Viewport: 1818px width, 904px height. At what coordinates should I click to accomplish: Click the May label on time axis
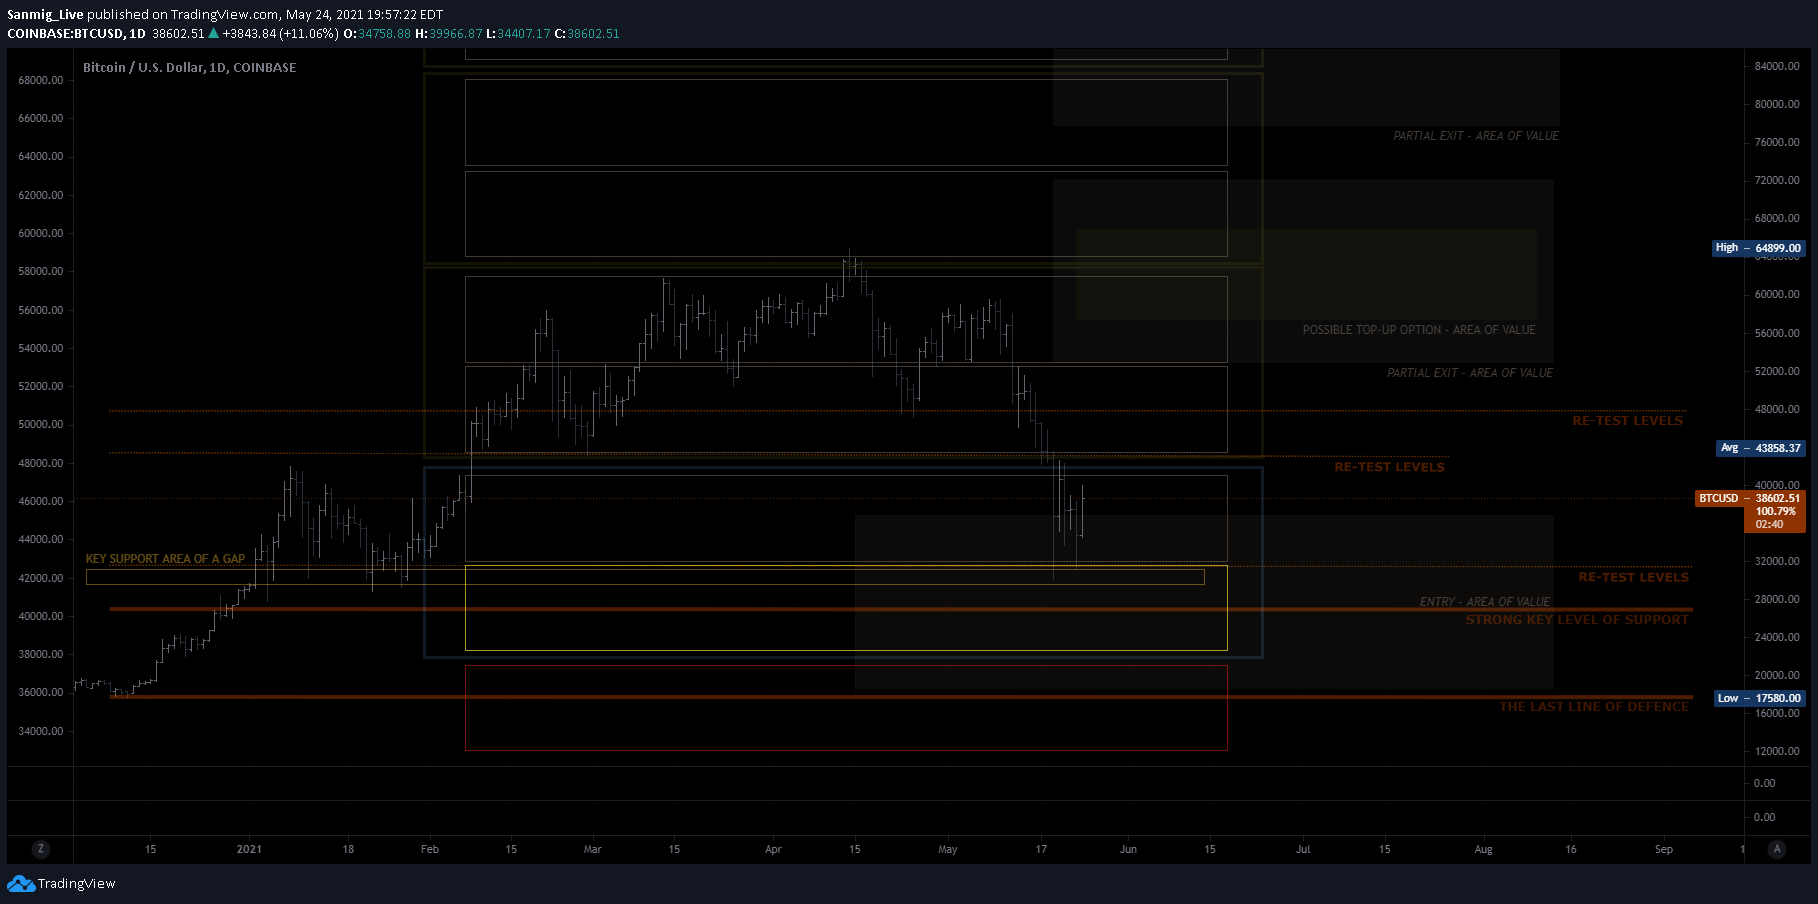click(948, 849)
